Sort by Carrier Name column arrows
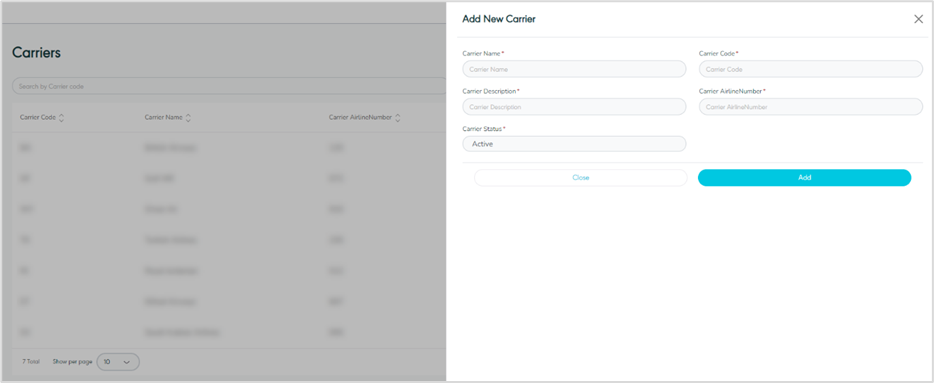The height and width of the screenshot is (383, 934). pos(188,118)
